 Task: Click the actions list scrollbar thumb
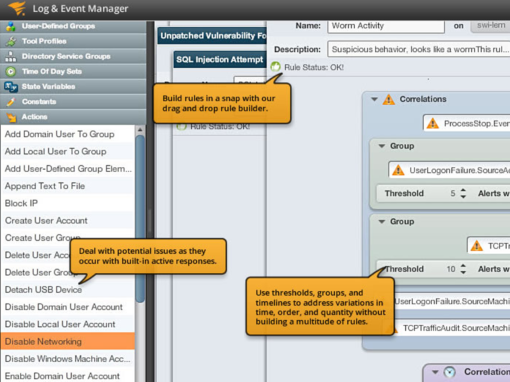click(x=140, y=218)
